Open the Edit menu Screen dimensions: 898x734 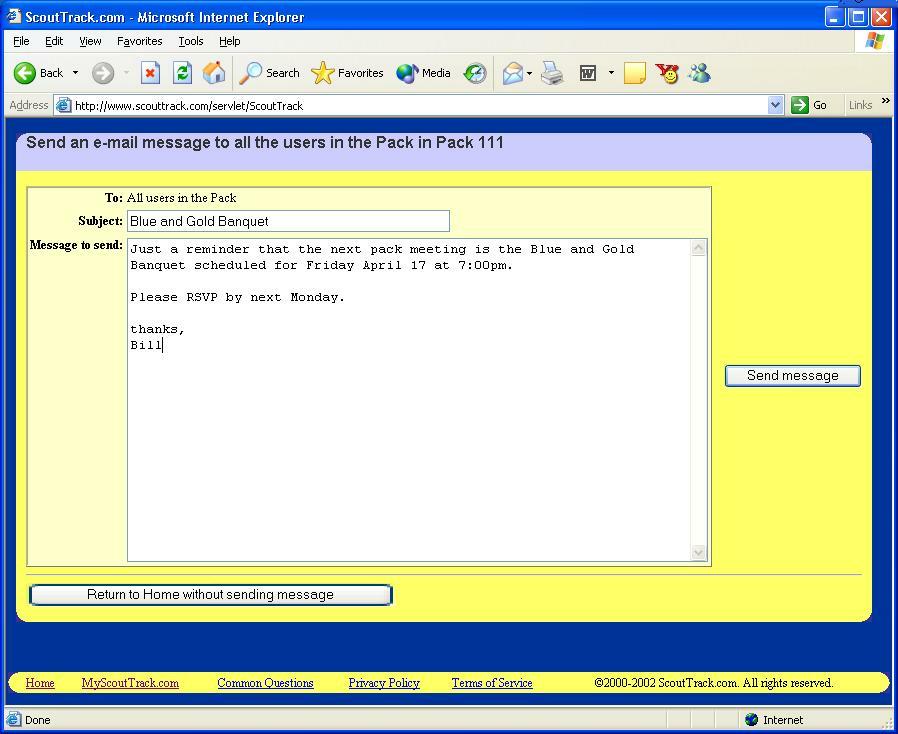tap(54, 41)
